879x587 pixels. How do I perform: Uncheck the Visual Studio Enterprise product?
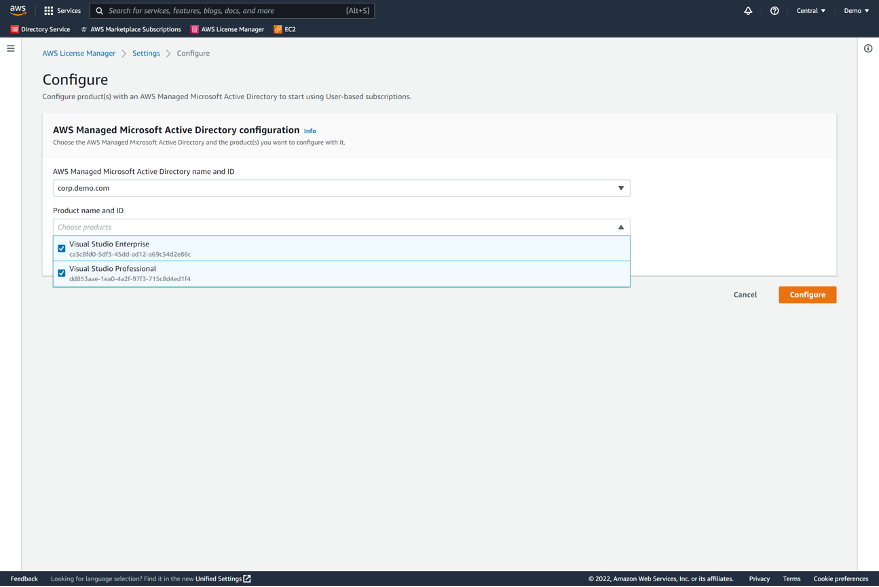[61, 248]
